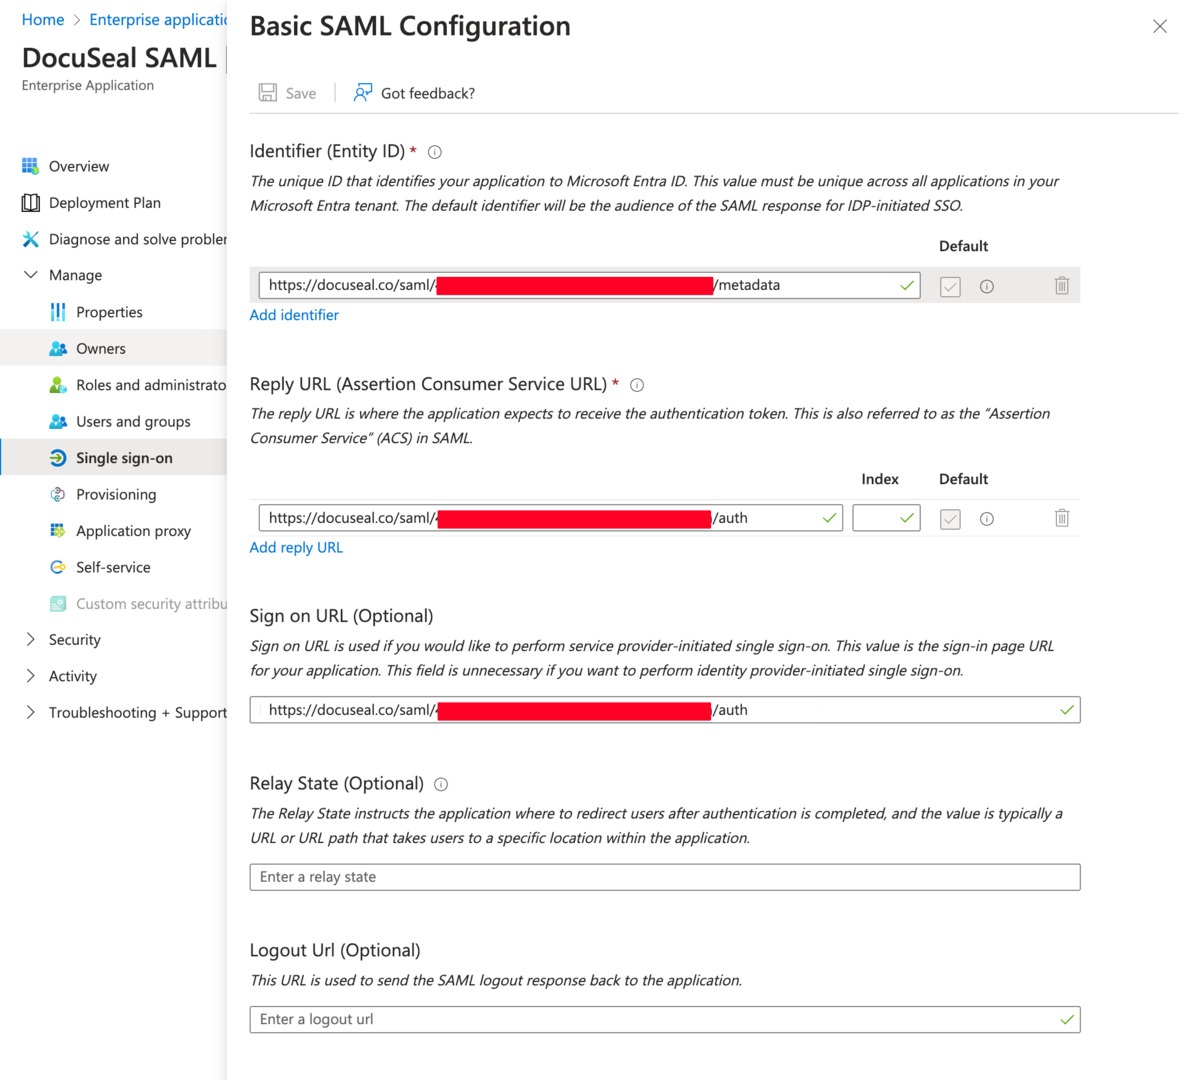Click Got feedback? link

pos(428,93)
